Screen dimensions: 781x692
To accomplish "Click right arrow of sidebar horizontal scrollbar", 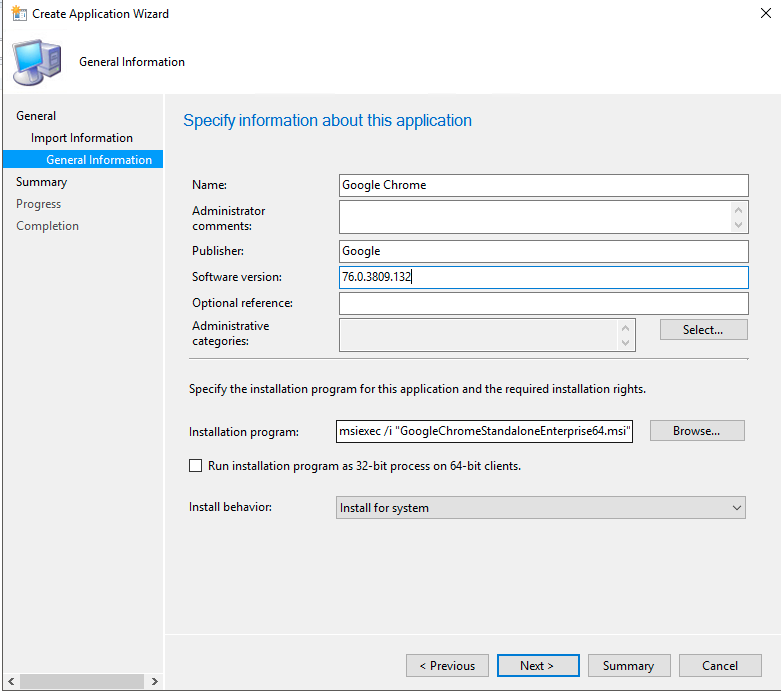I will (x=154, y=681).
